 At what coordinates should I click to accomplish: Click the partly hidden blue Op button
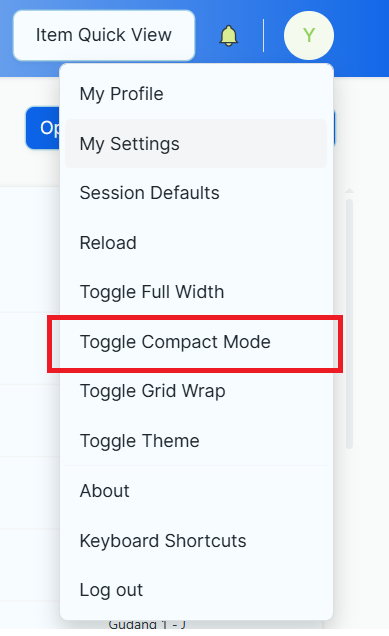[x=43, y=128]
